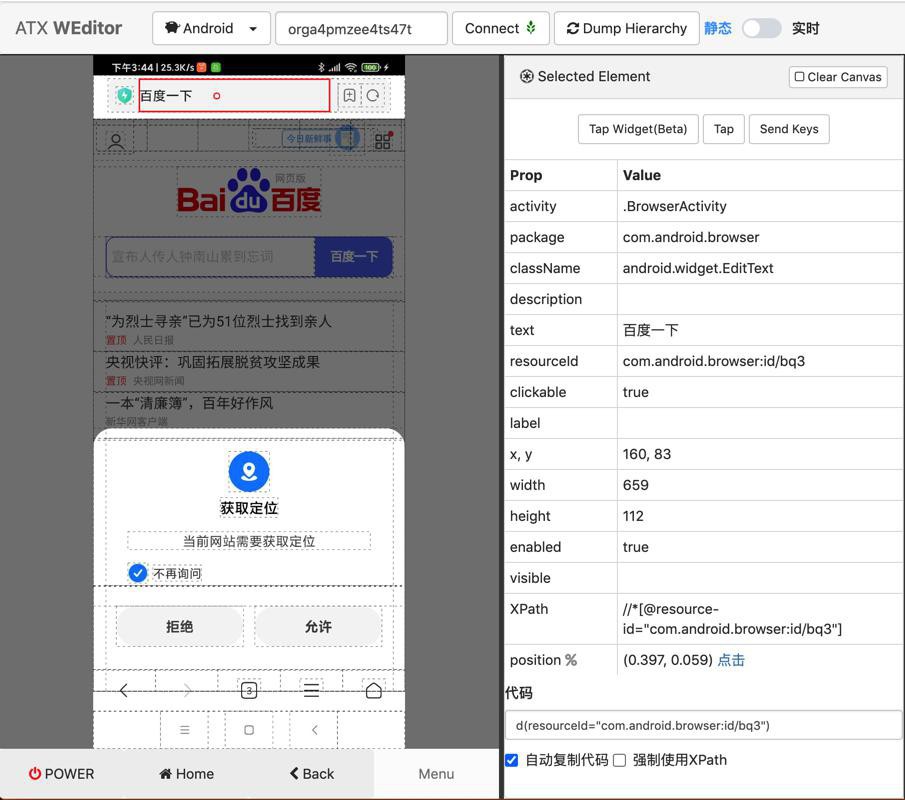Click Android home square nav icon
905x800 pixels.
click(249, 730)
